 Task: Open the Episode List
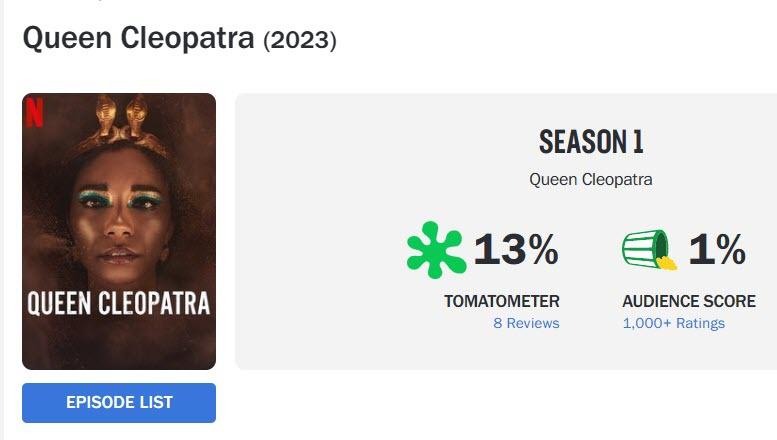[119, 402]
